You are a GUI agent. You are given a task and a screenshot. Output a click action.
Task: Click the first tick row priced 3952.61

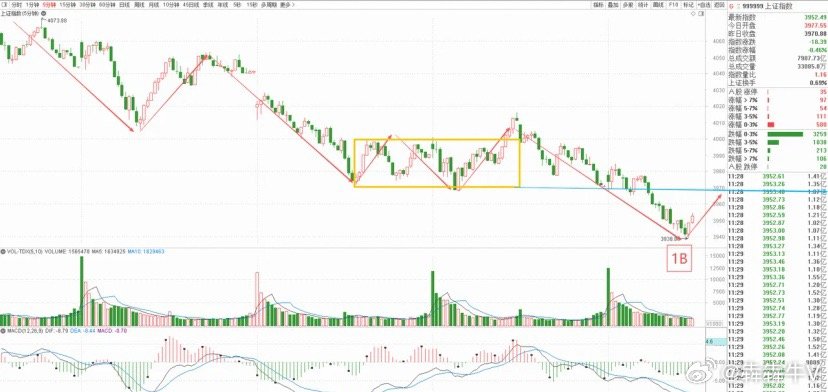[777, 176]
